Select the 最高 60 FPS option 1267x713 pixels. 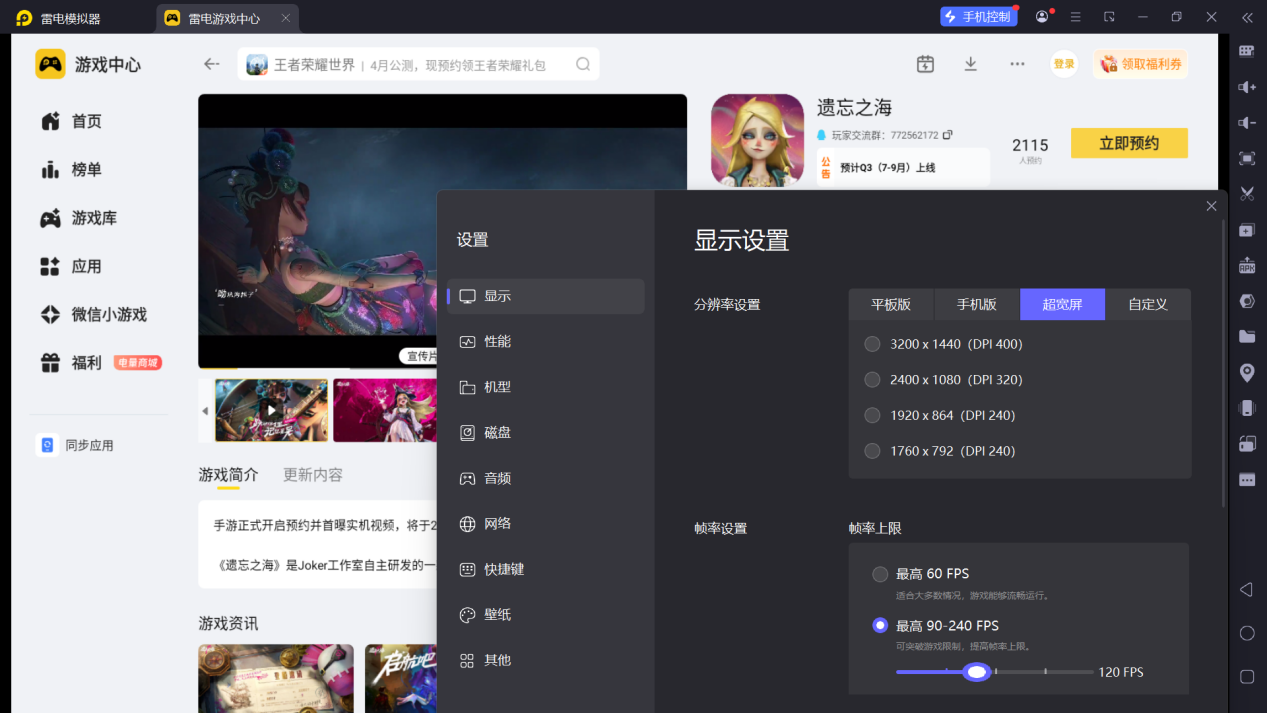[880, 574]
